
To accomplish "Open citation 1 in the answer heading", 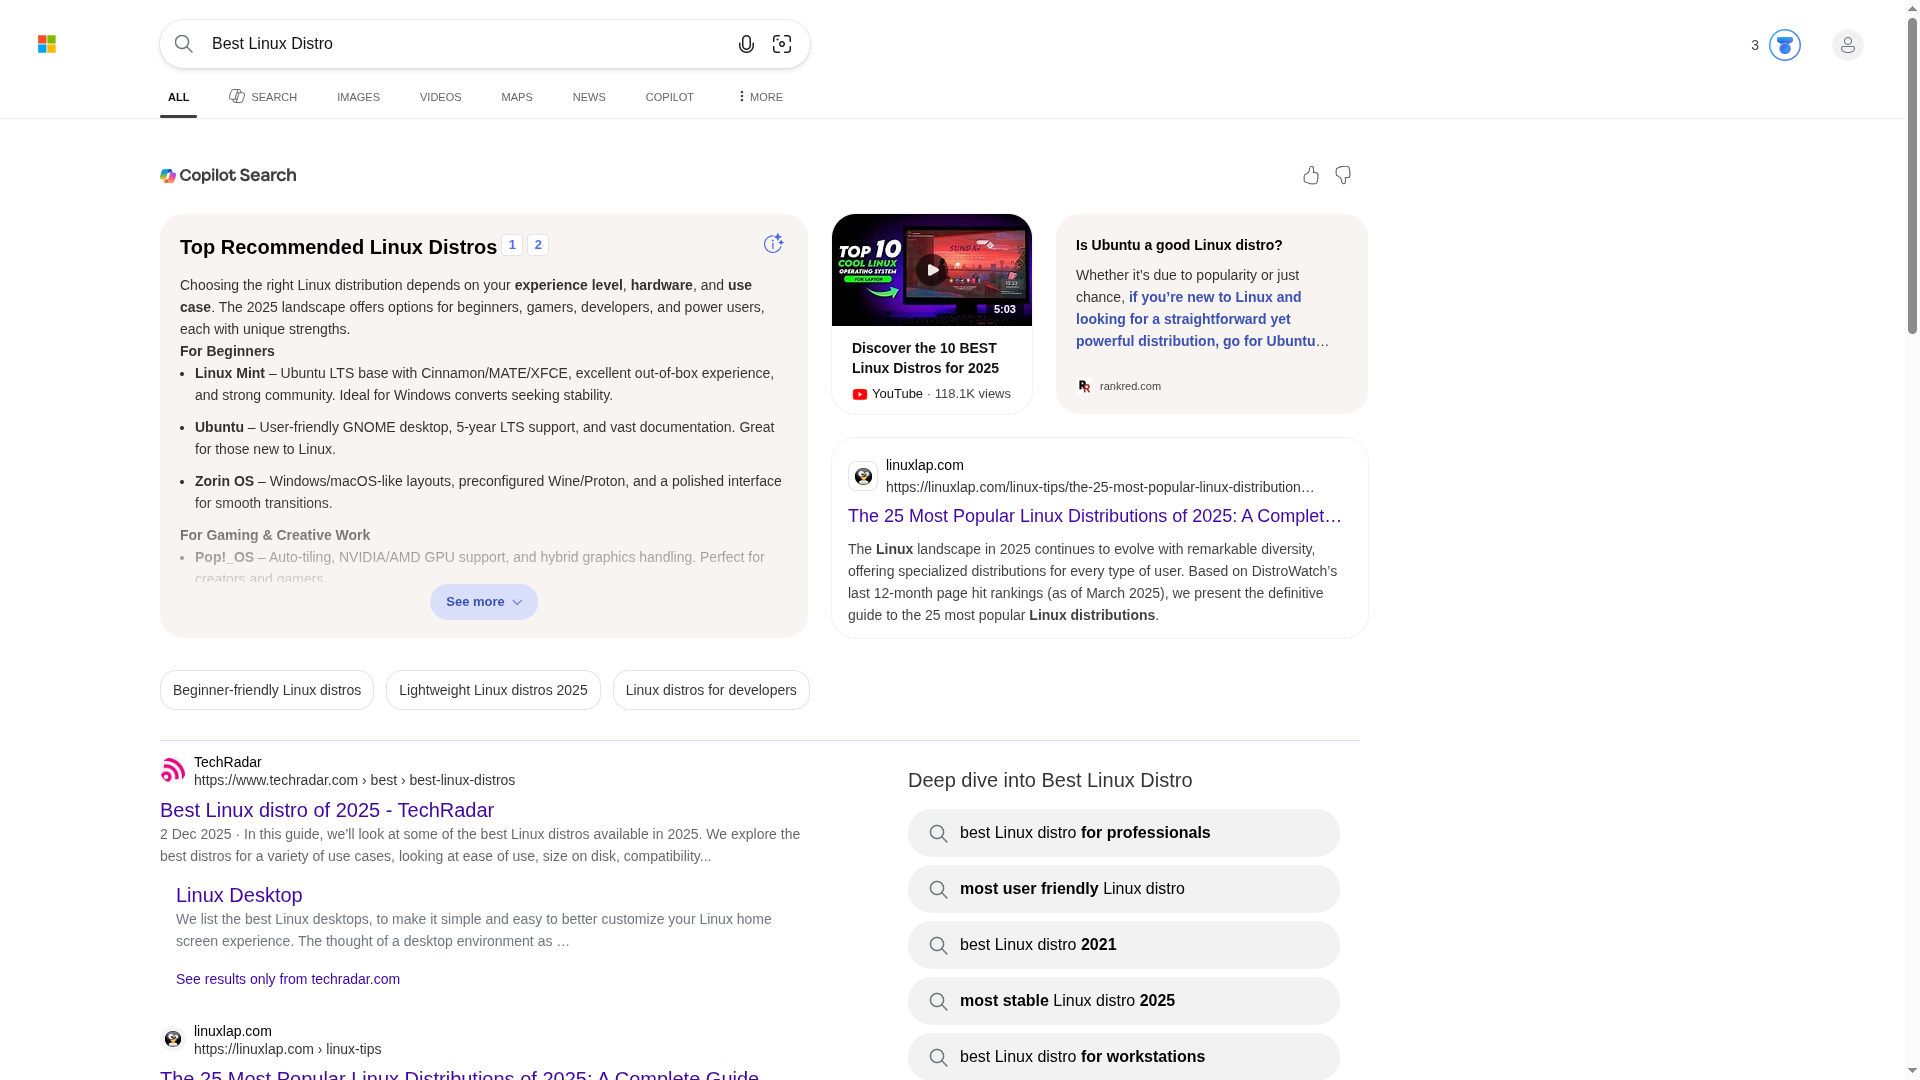I will (x=512, y=245).
